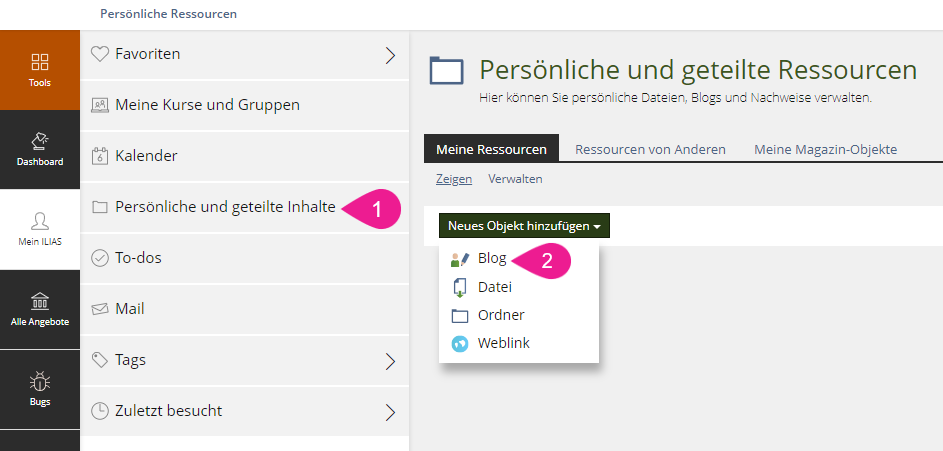
Task: Choose Blog from the dropdown menu
Action: 492,259
